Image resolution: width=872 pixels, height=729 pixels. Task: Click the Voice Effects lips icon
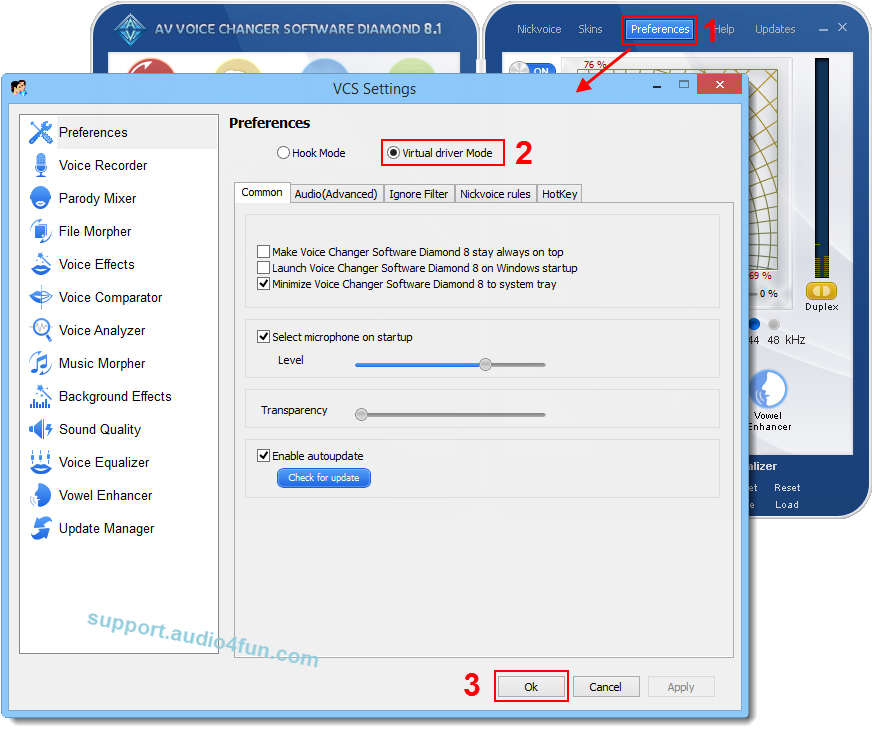pos(41,264)
